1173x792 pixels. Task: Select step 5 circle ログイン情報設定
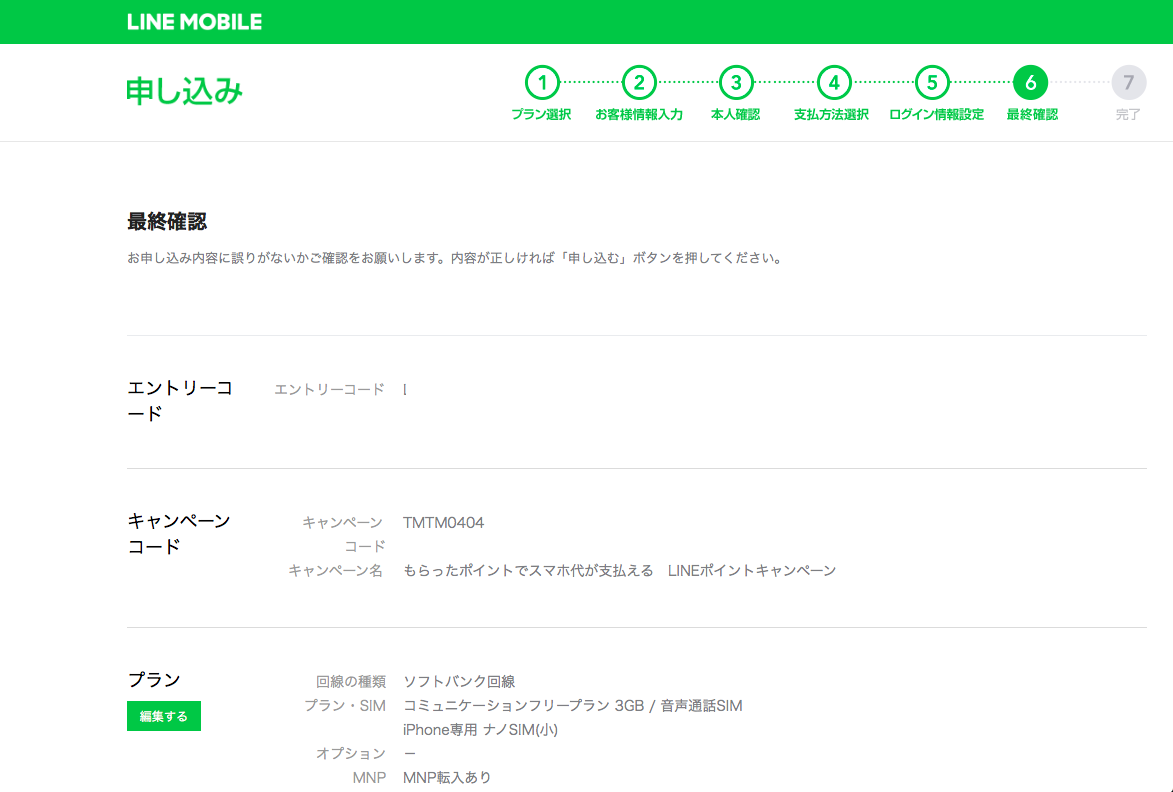click(932, 83)
